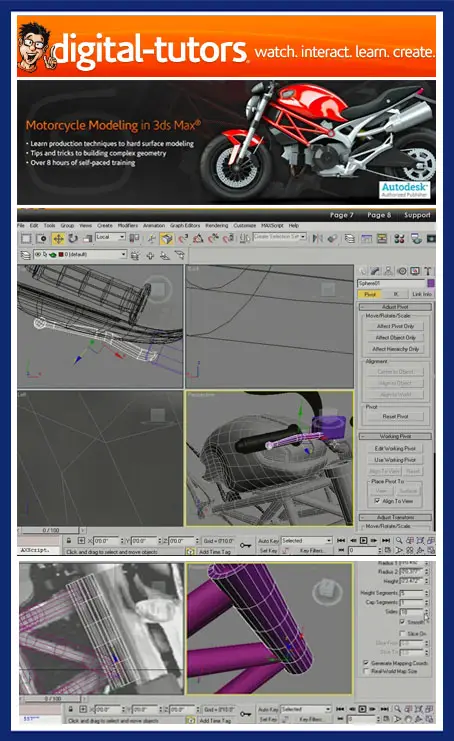Open the Local reference coordinate dropdown

tap(111, 237)
